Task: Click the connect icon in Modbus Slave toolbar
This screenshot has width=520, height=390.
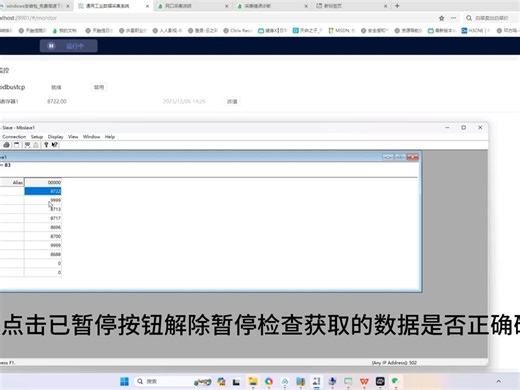Action: click(x=27, y=145)
